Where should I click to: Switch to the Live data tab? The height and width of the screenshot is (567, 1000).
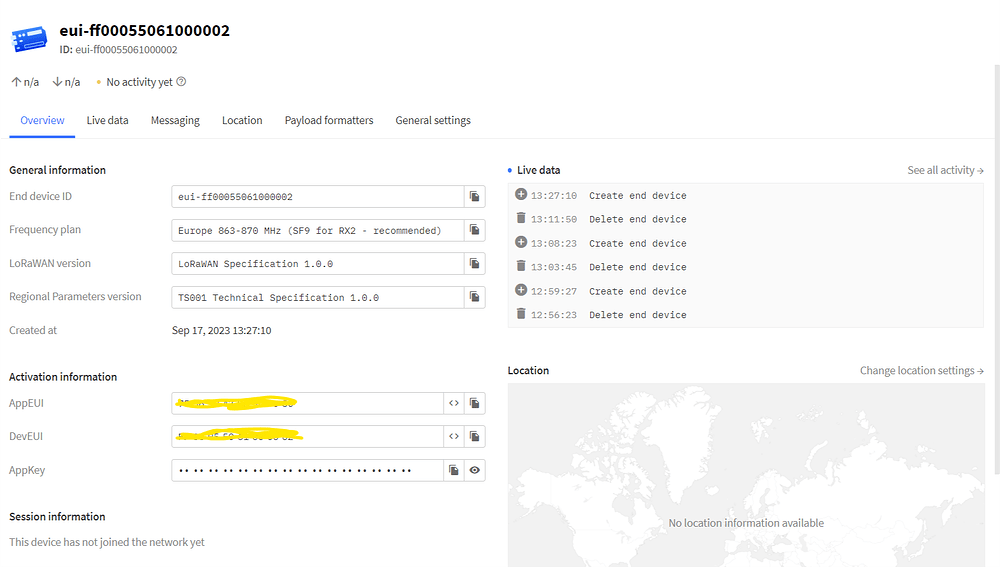pyautogui.click(x=107, y=120)
